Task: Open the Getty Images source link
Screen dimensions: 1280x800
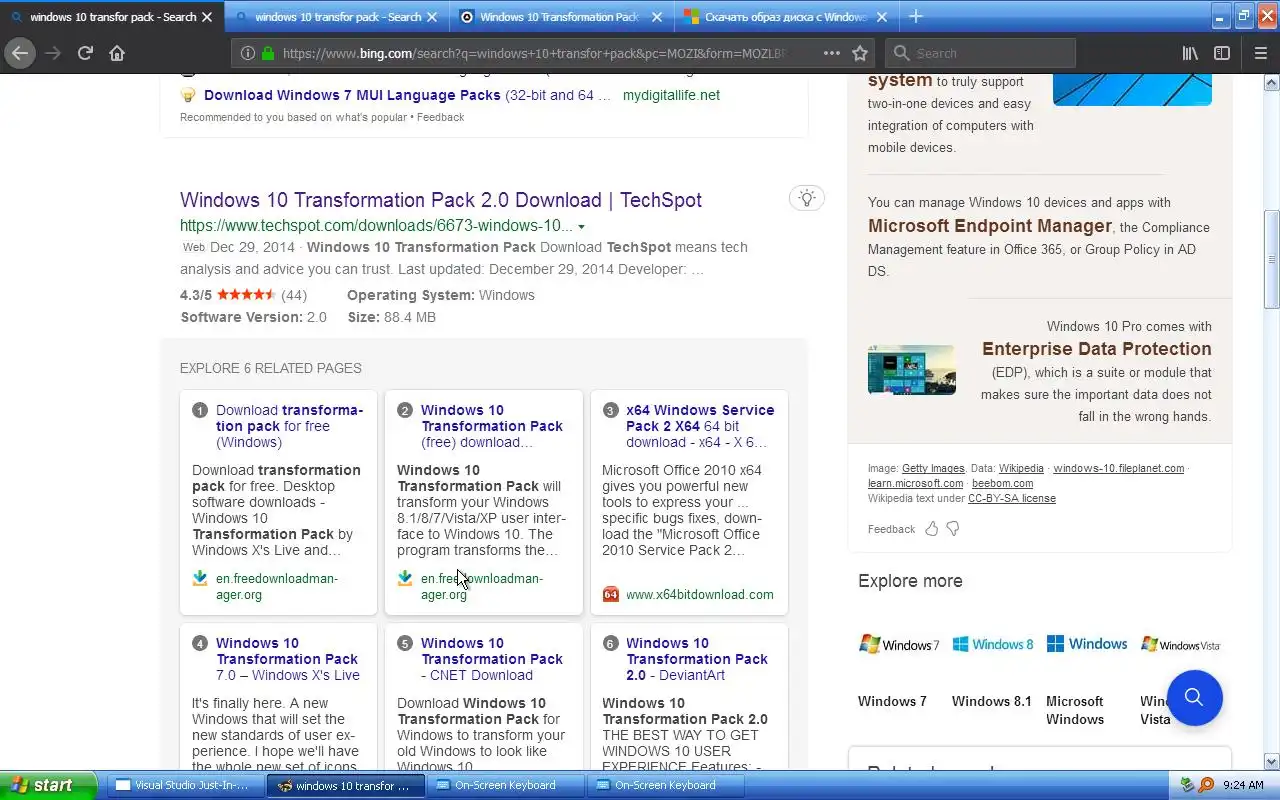Action: click(x=933, y=468)
